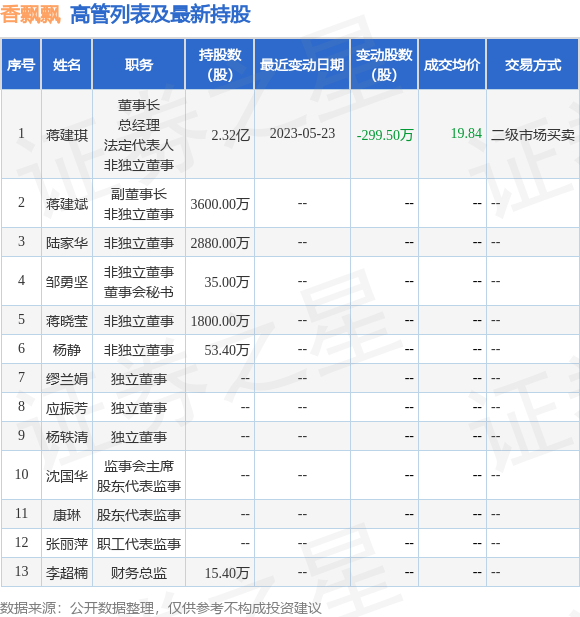Click the 交易方式 column header
The width and height of the screenshot is (580, 617).
point(533,65)
